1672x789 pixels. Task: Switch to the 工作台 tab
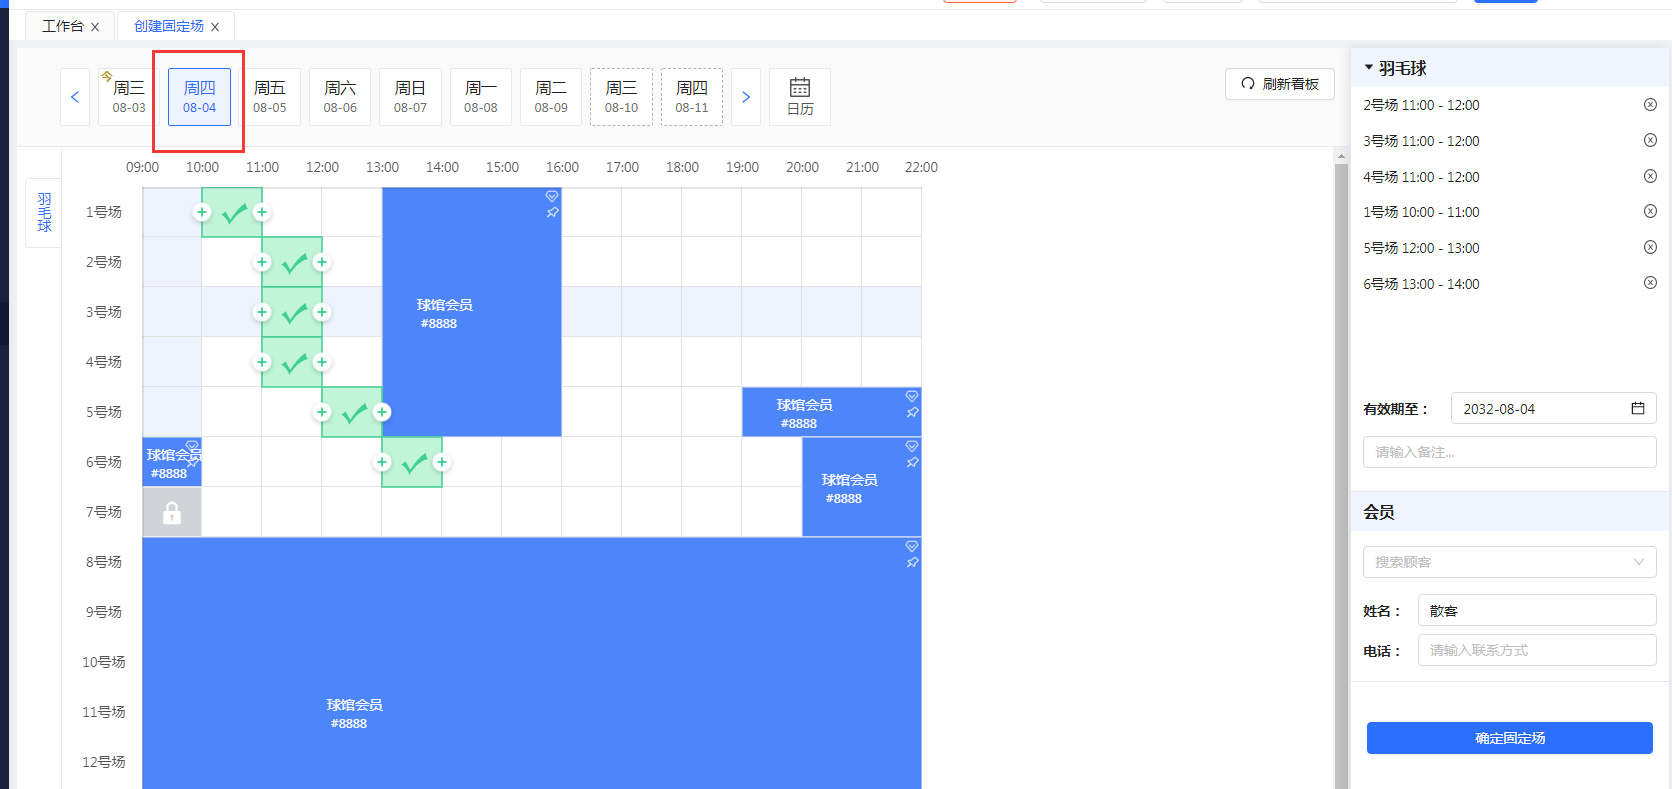click(62, 26)
